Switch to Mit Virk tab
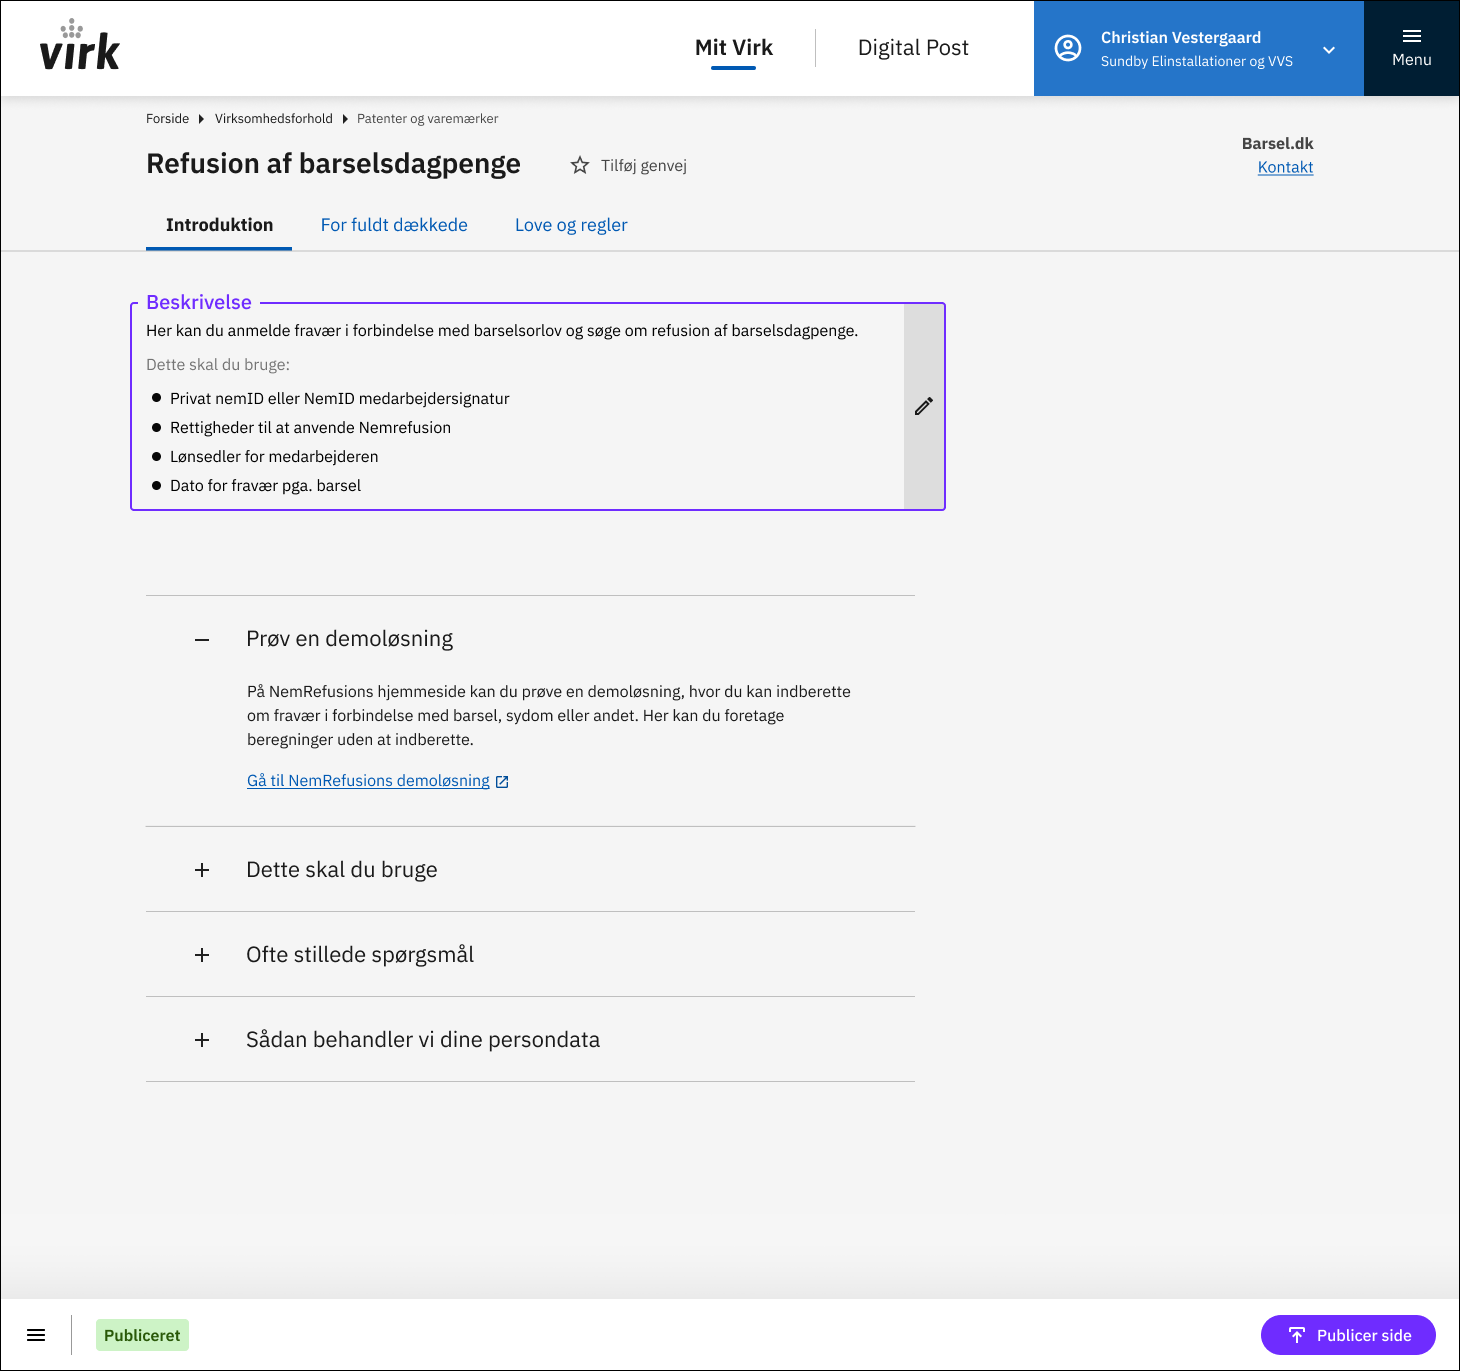1460x1371 pixels. (734, 48)
